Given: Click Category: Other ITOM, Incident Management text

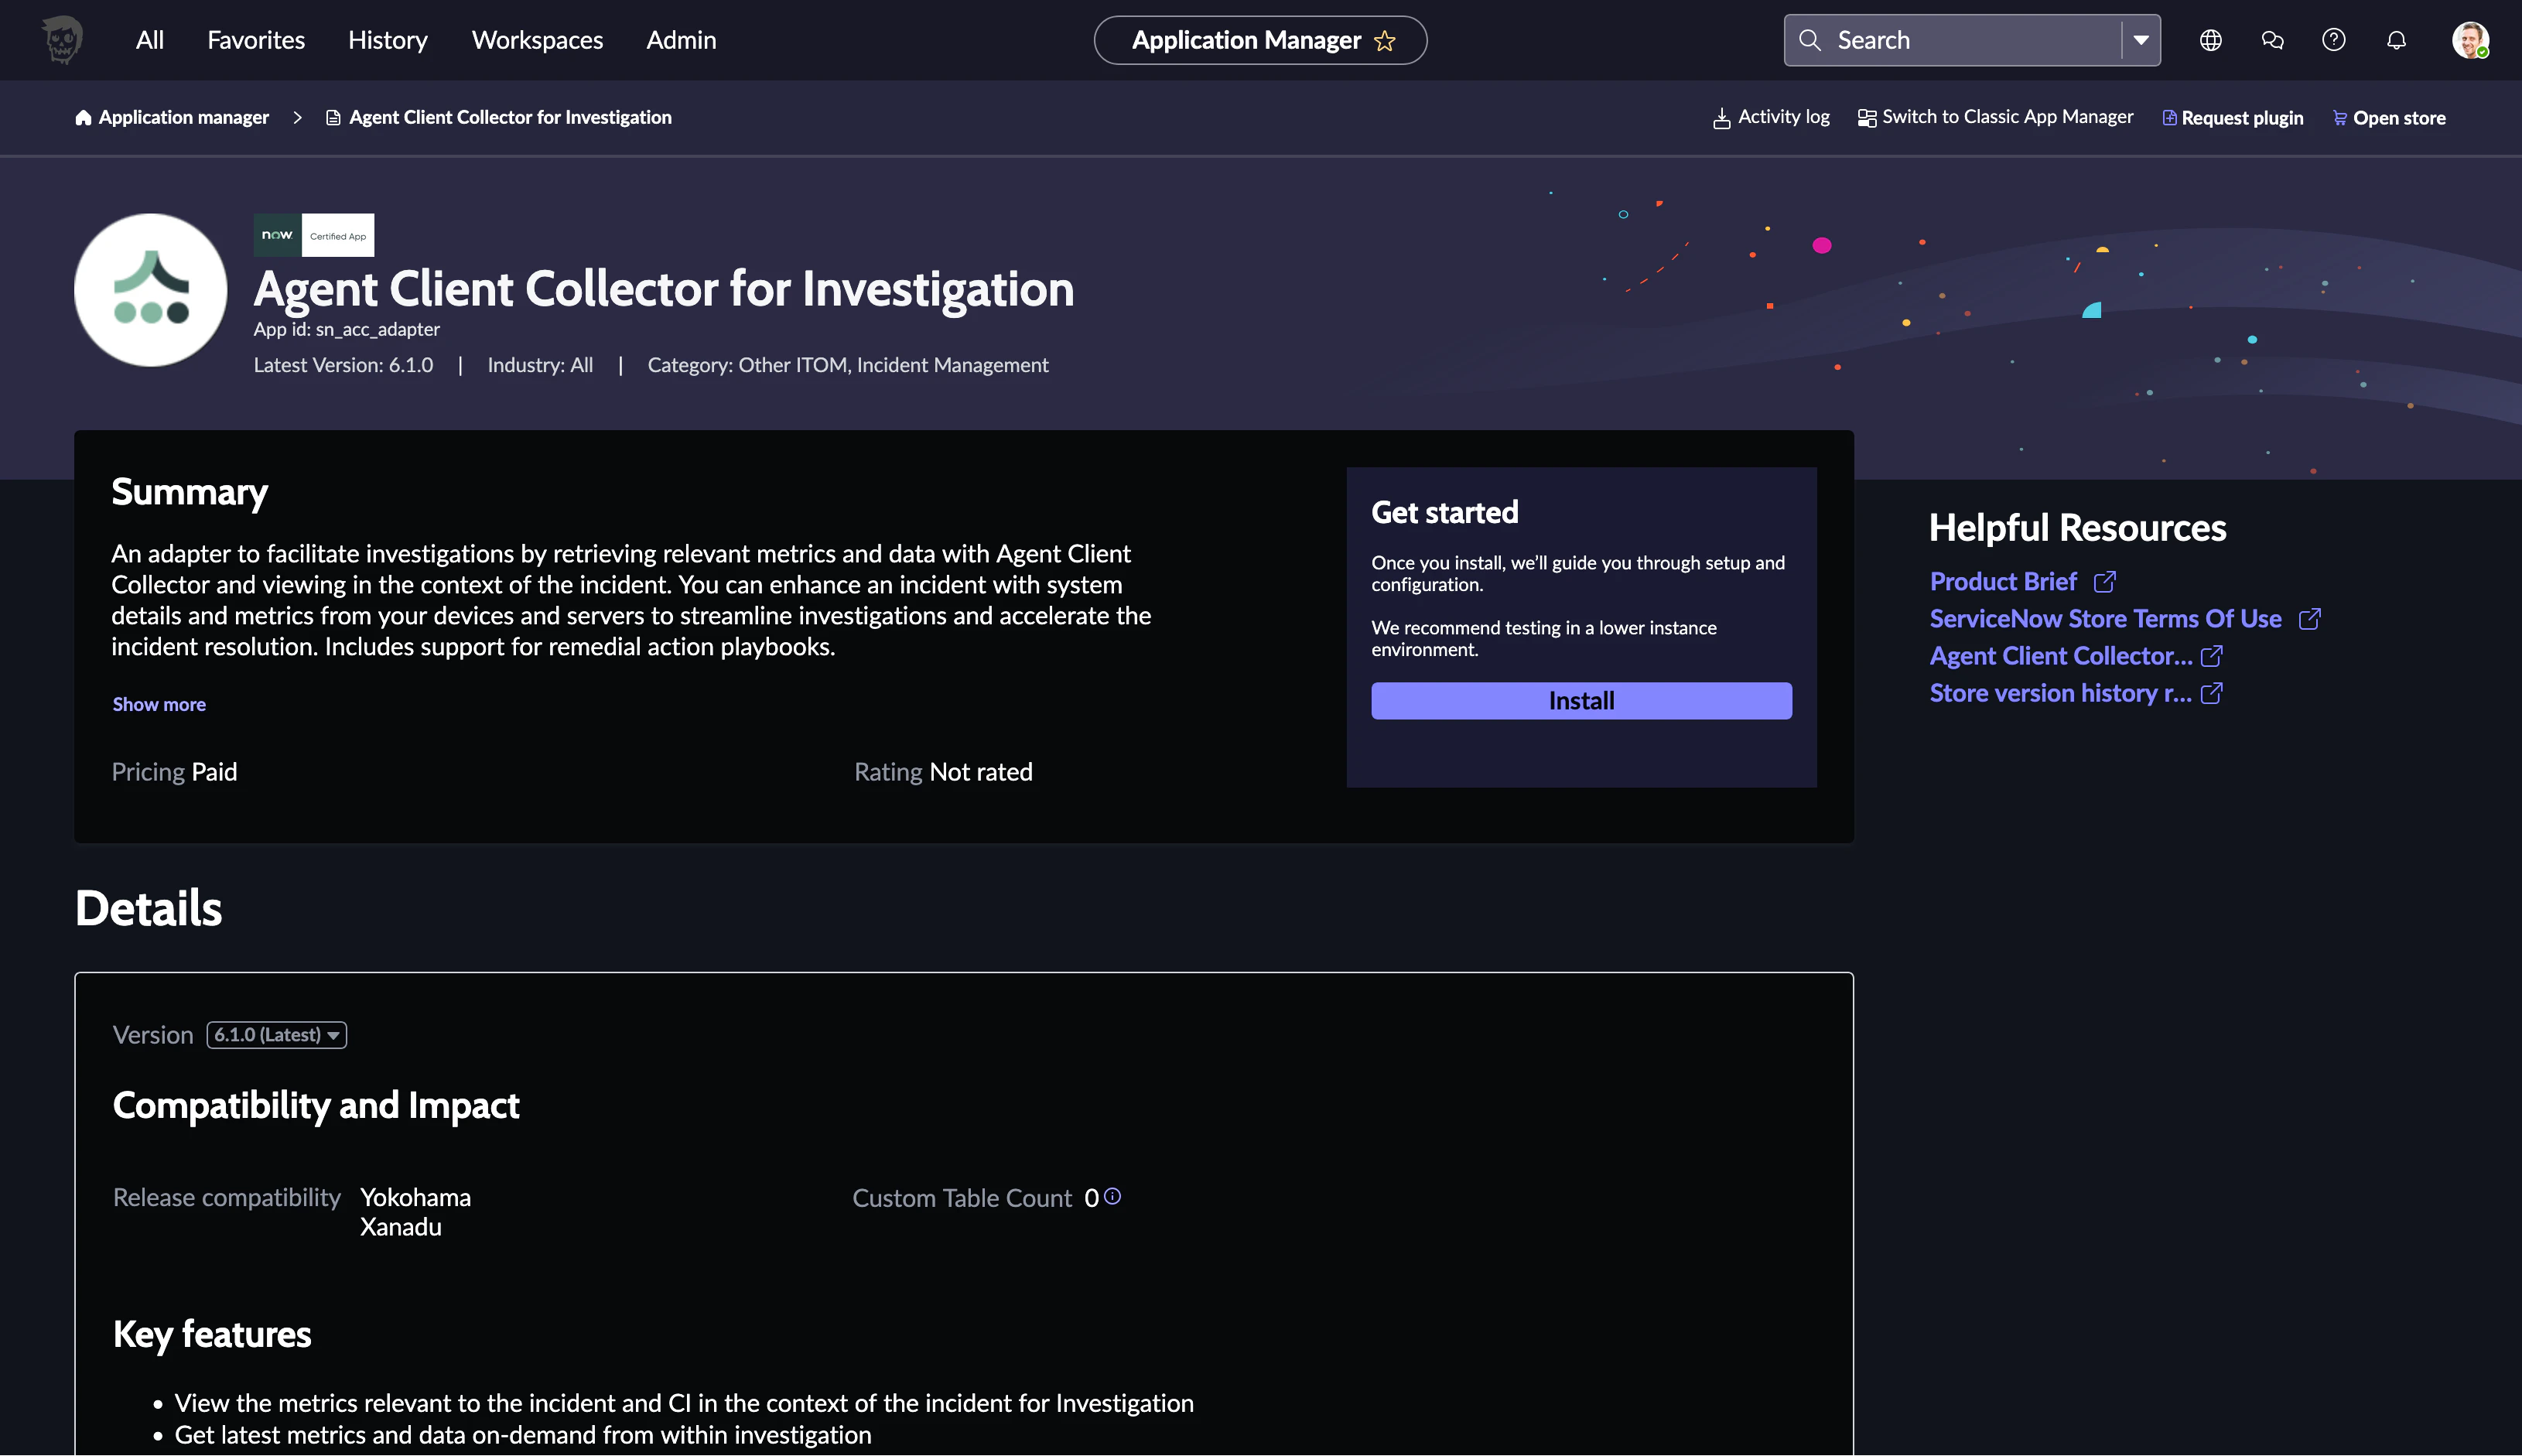Looking at the screenshot, I should [848, 365].
